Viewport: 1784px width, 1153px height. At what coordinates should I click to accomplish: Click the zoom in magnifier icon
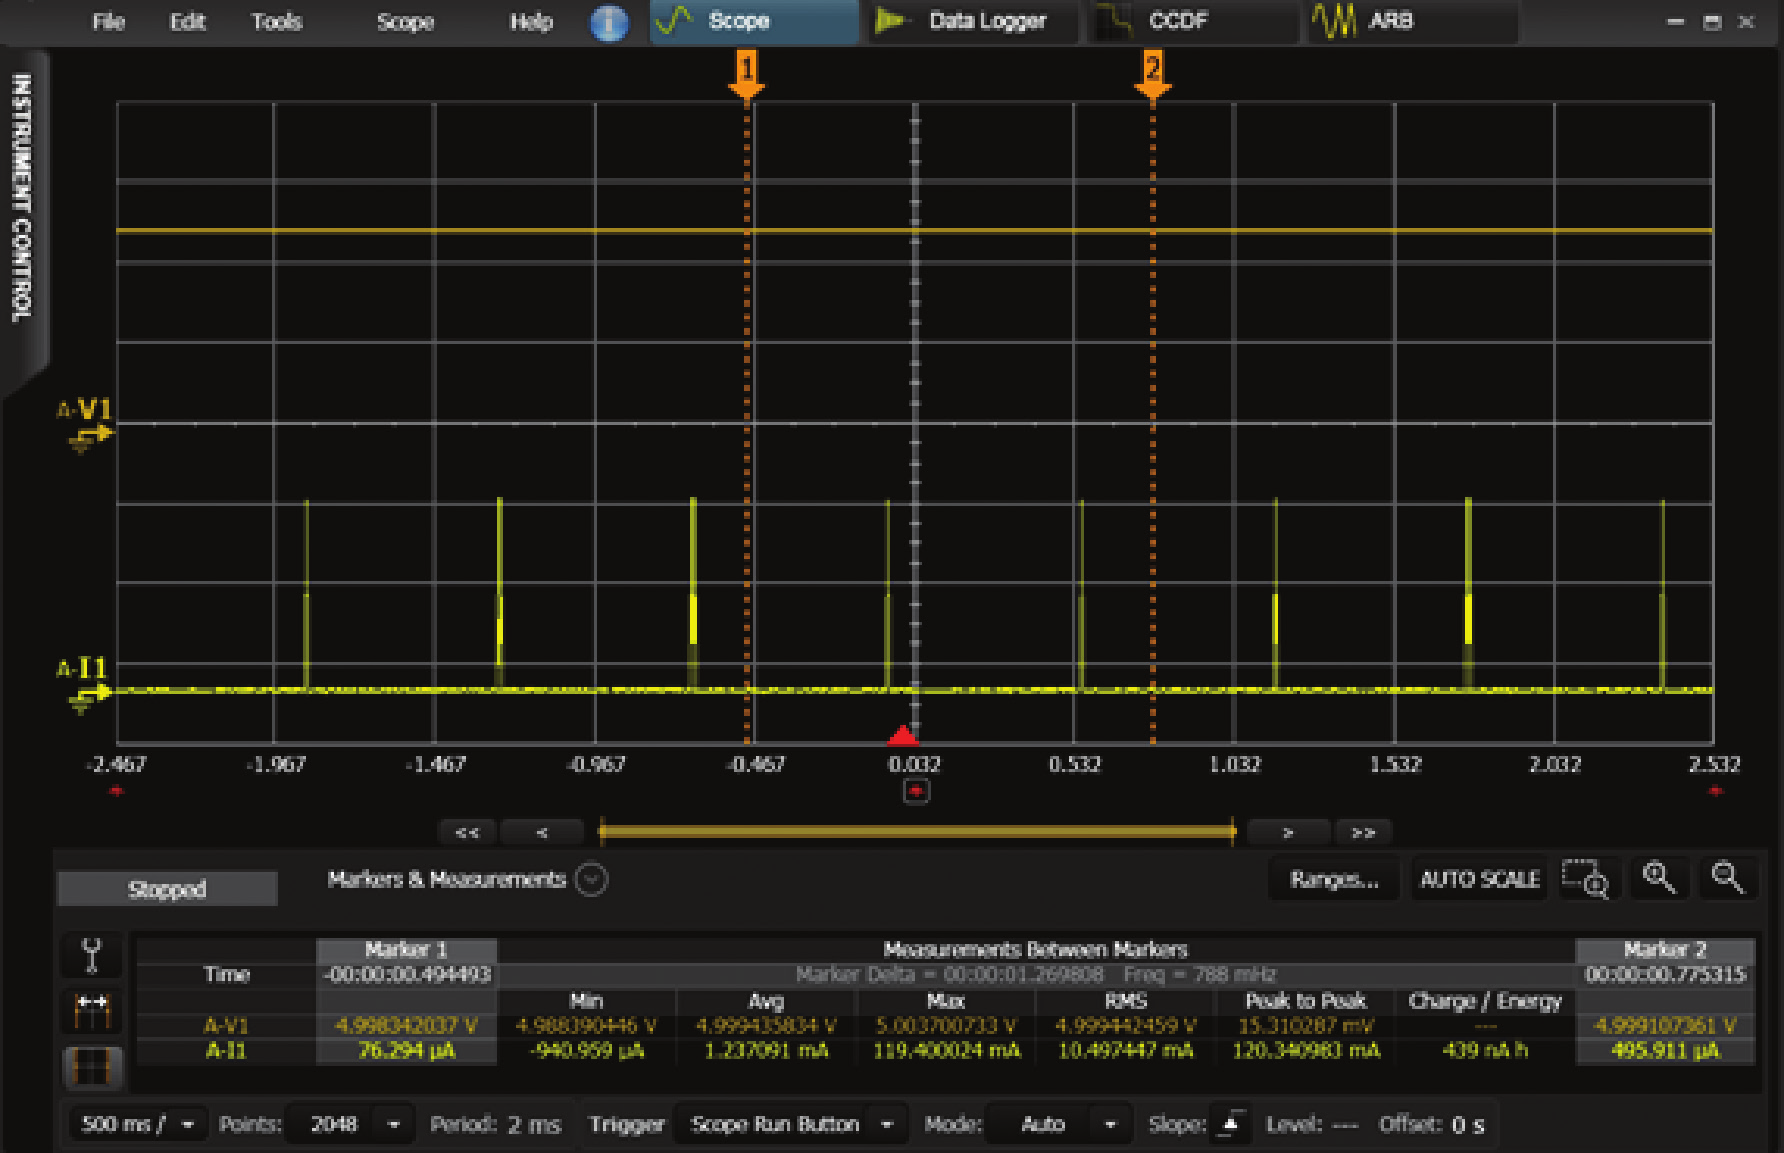tap(1659, 879)
